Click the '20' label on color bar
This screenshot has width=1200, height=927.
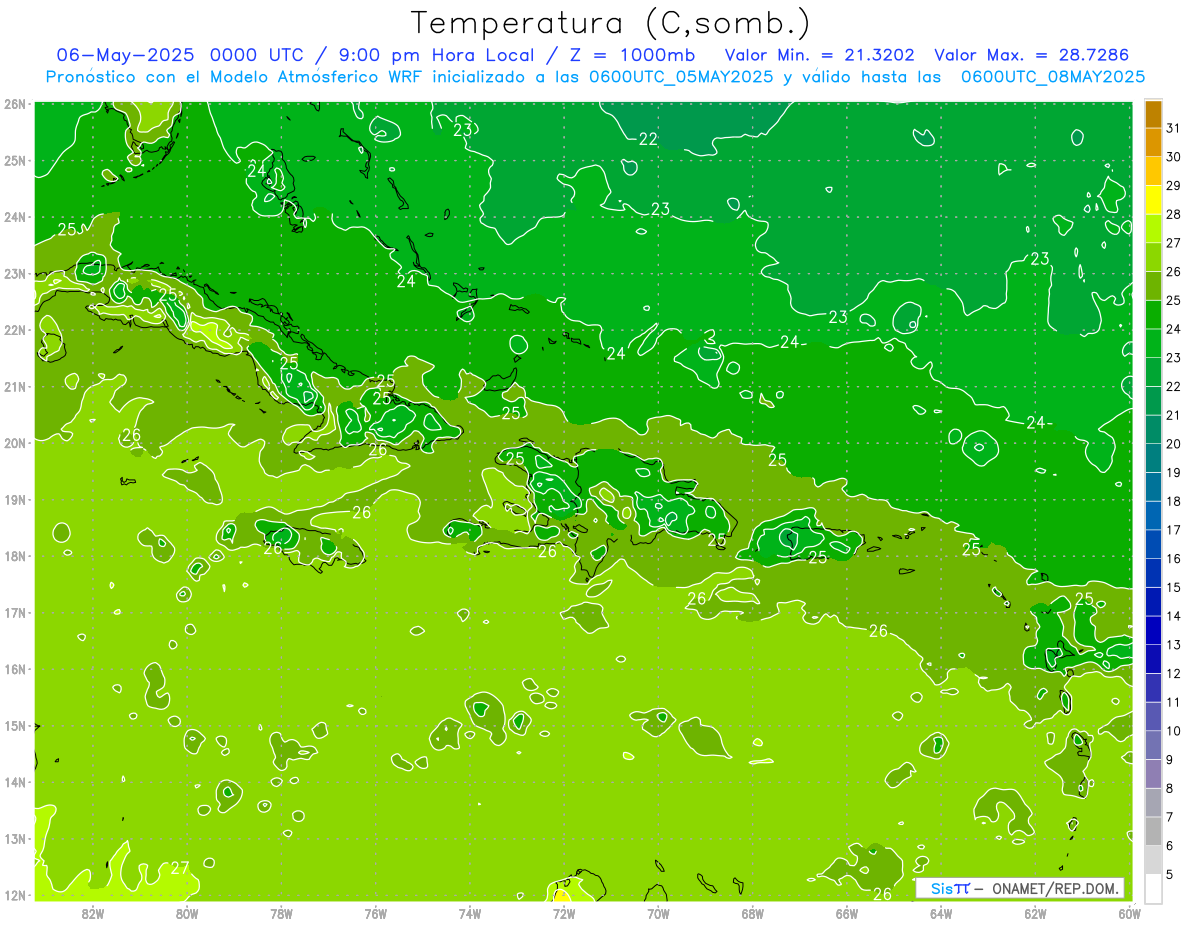[1173, 444]
